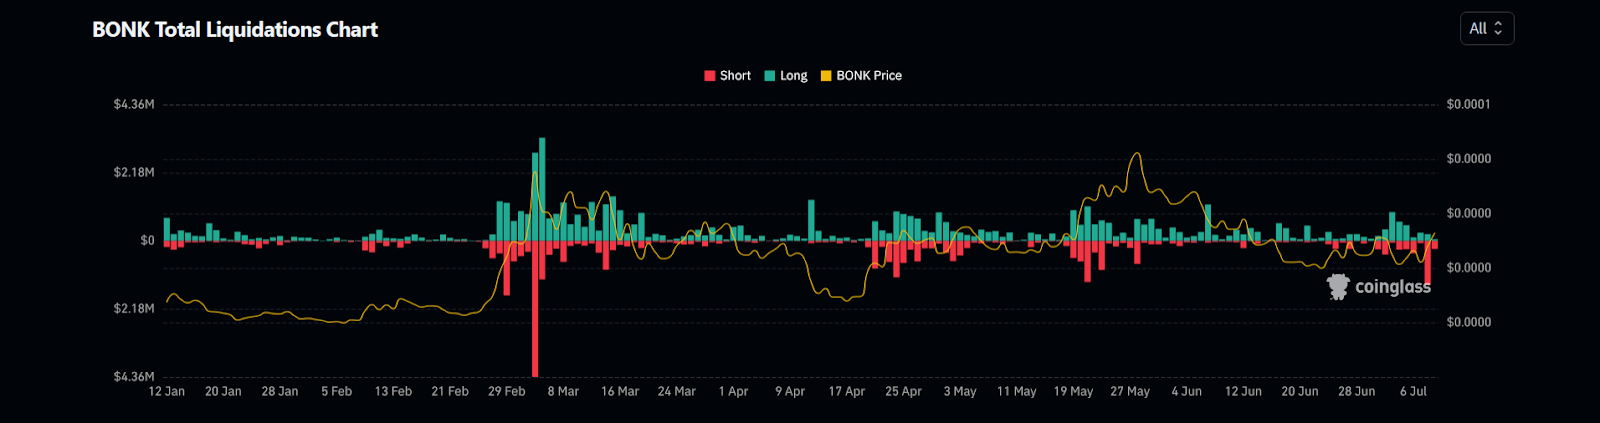Click the tallest red short liquidation bar
Image resolution: width=1600 pixels, height=423 pixels.
tap(536, 309)
